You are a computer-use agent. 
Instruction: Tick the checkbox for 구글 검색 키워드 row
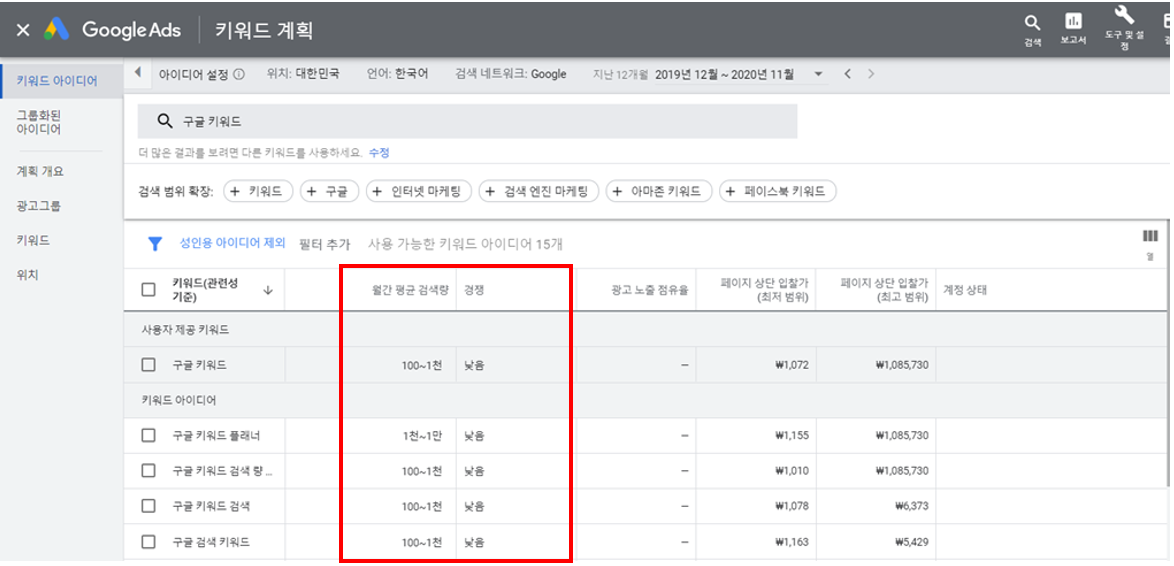(x=148, y=541)
